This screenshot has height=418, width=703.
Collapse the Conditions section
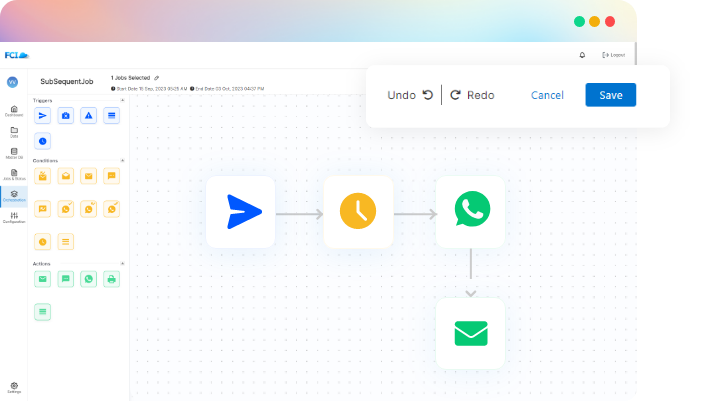(122, 160)
